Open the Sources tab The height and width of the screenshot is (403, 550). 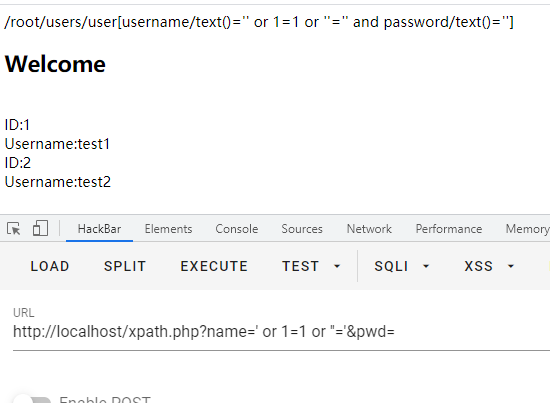[302, 229]
